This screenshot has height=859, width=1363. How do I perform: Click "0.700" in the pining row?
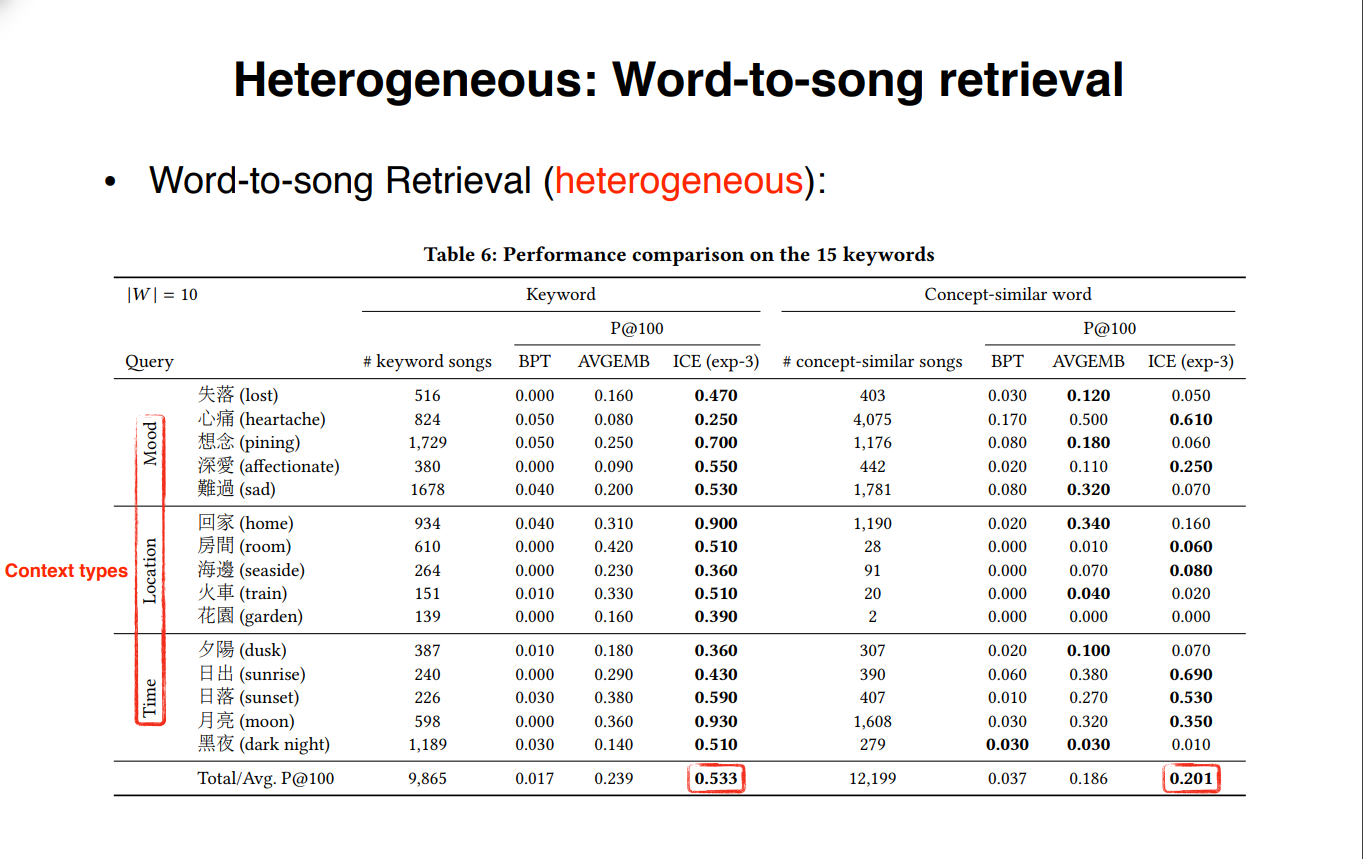(716, 442)
